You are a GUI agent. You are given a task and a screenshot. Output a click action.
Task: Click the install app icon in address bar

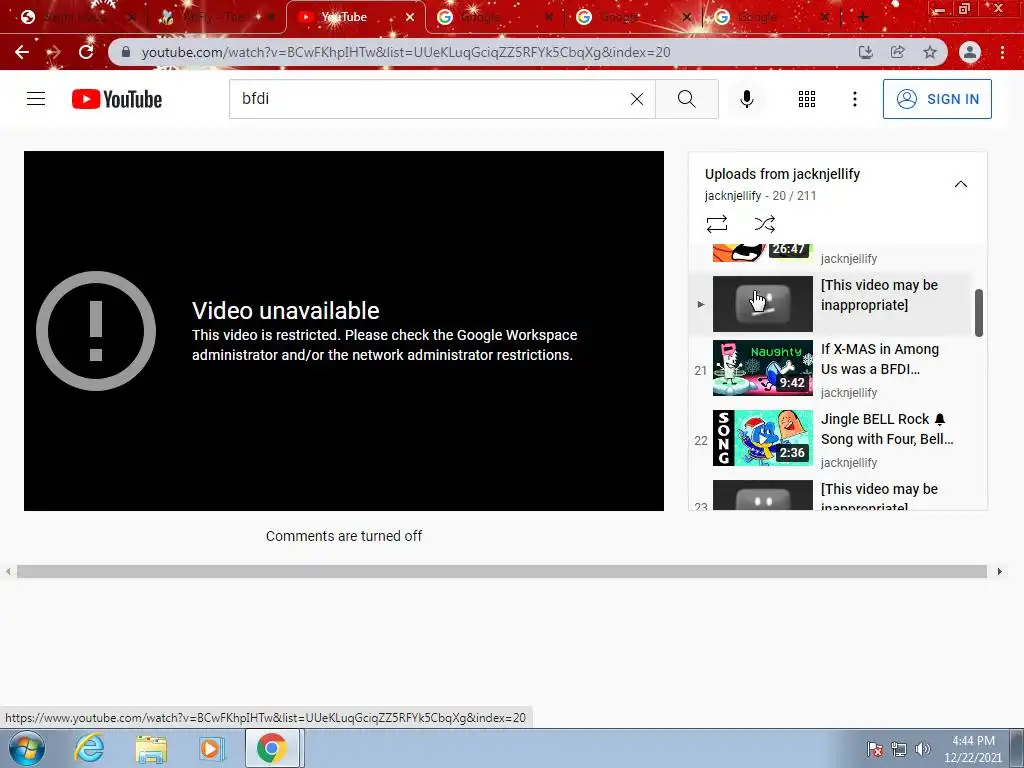865,52
